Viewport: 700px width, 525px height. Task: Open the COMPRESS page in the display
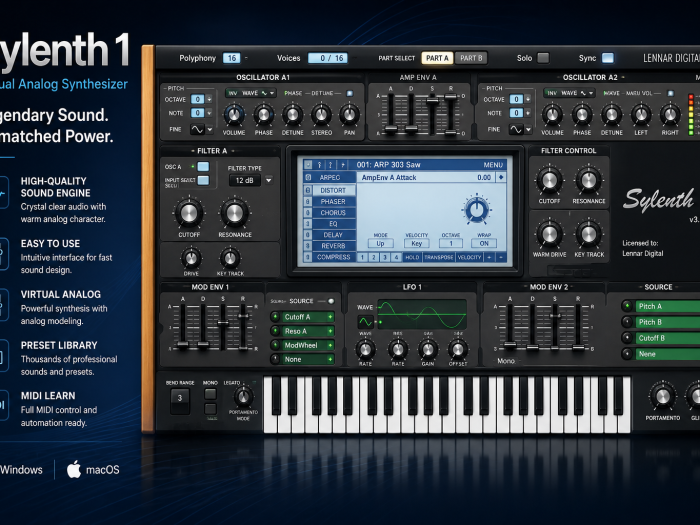pos(333,257)
